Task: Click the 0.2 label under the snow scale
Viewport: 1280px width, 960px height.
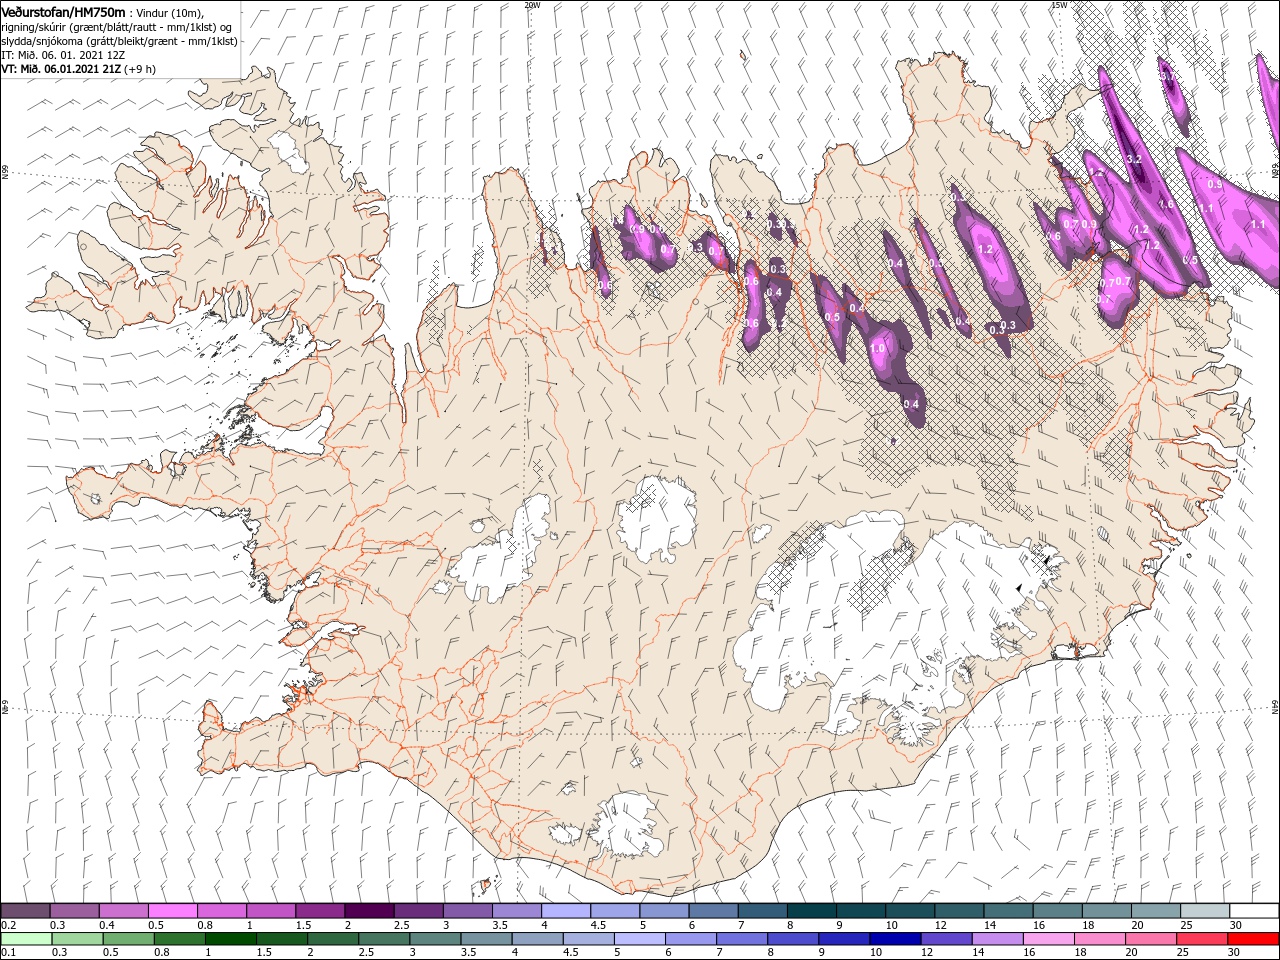Action: click(x=9, y=925)
